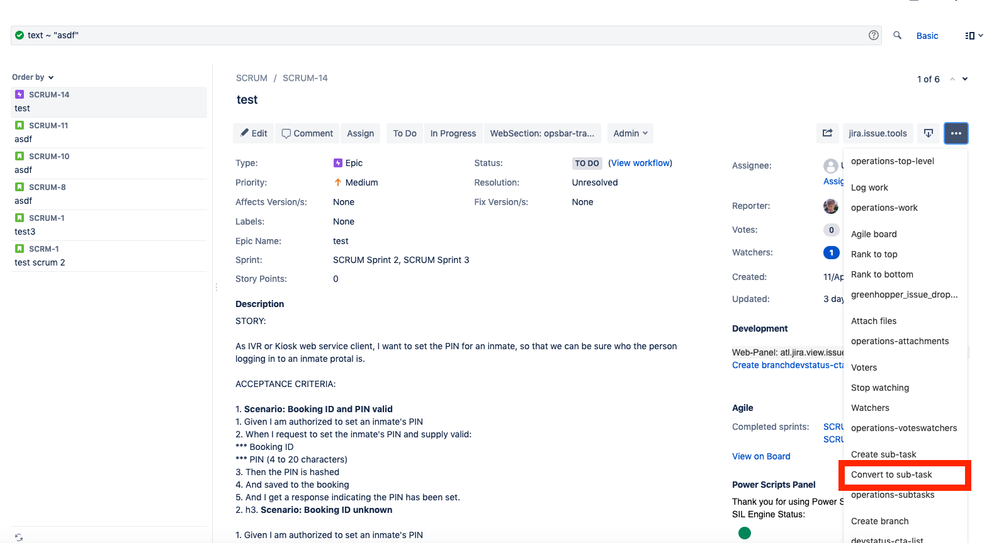Click the jira.issue.tools button

point(877,133)
